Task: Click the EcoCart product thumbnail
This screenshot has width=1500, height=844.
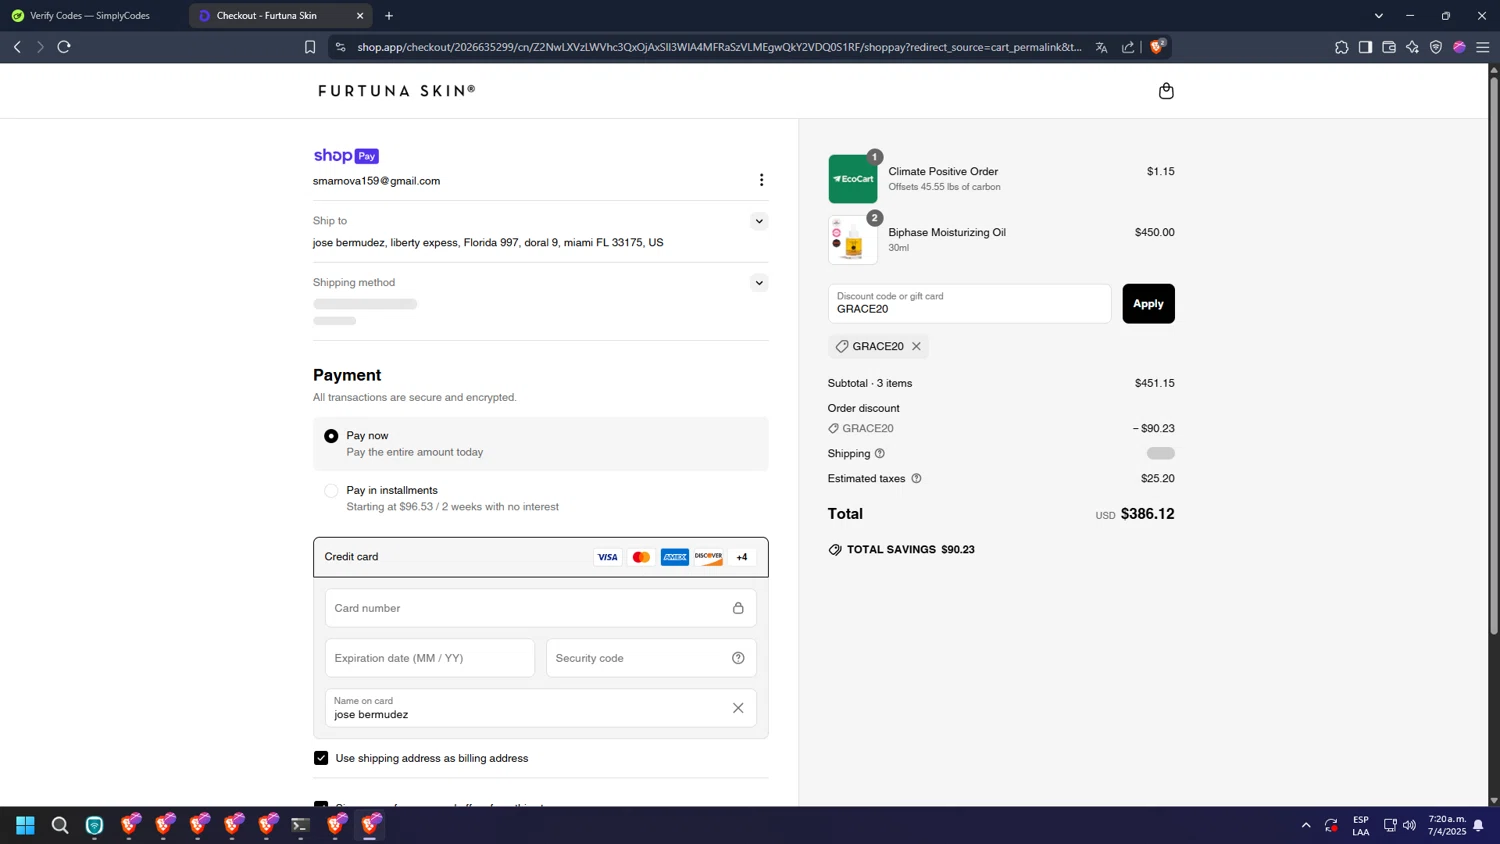Action: tap(852, 179)
